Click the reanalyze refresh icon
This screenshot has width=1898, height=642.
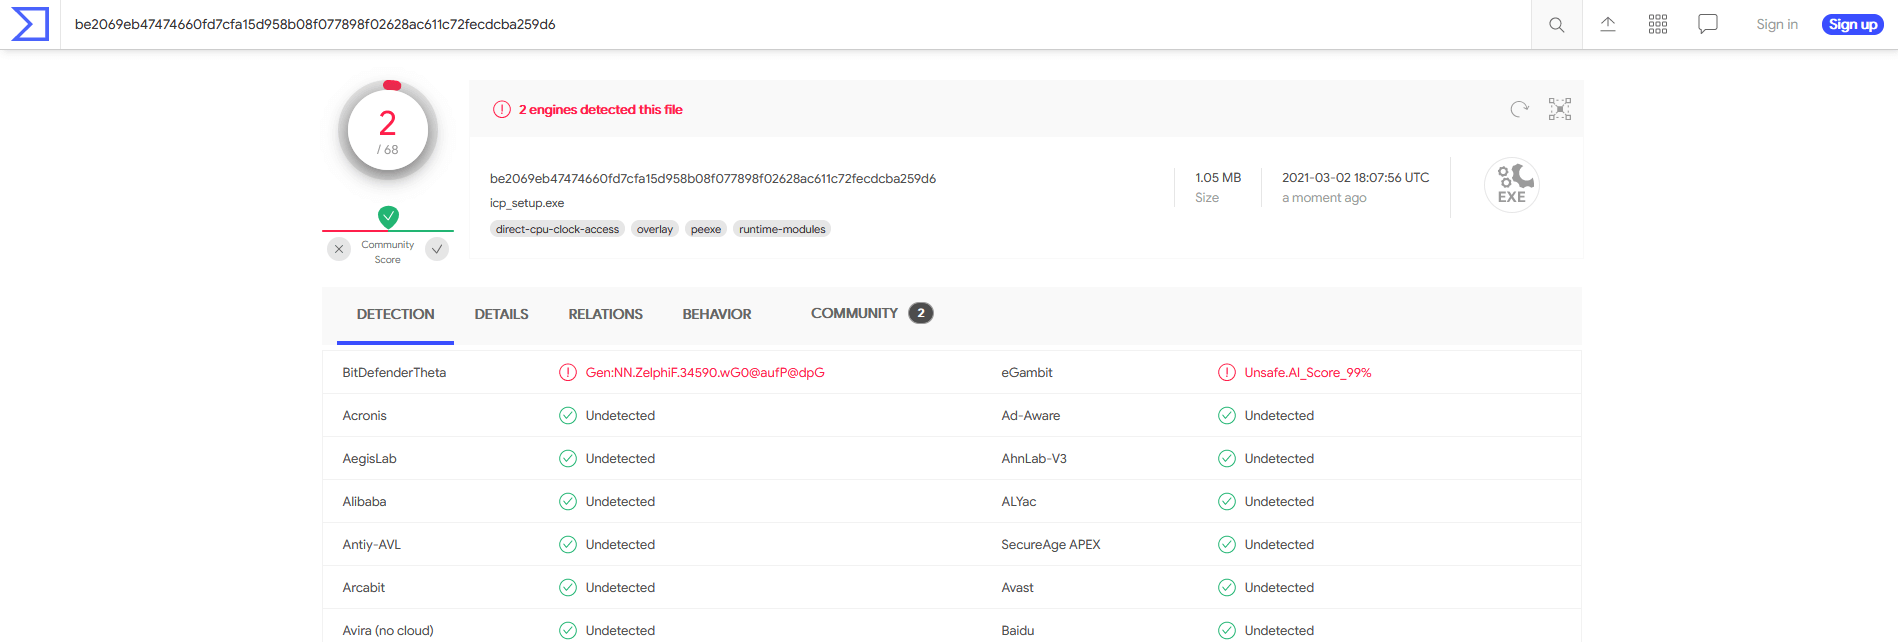(x=1520, y=109)
